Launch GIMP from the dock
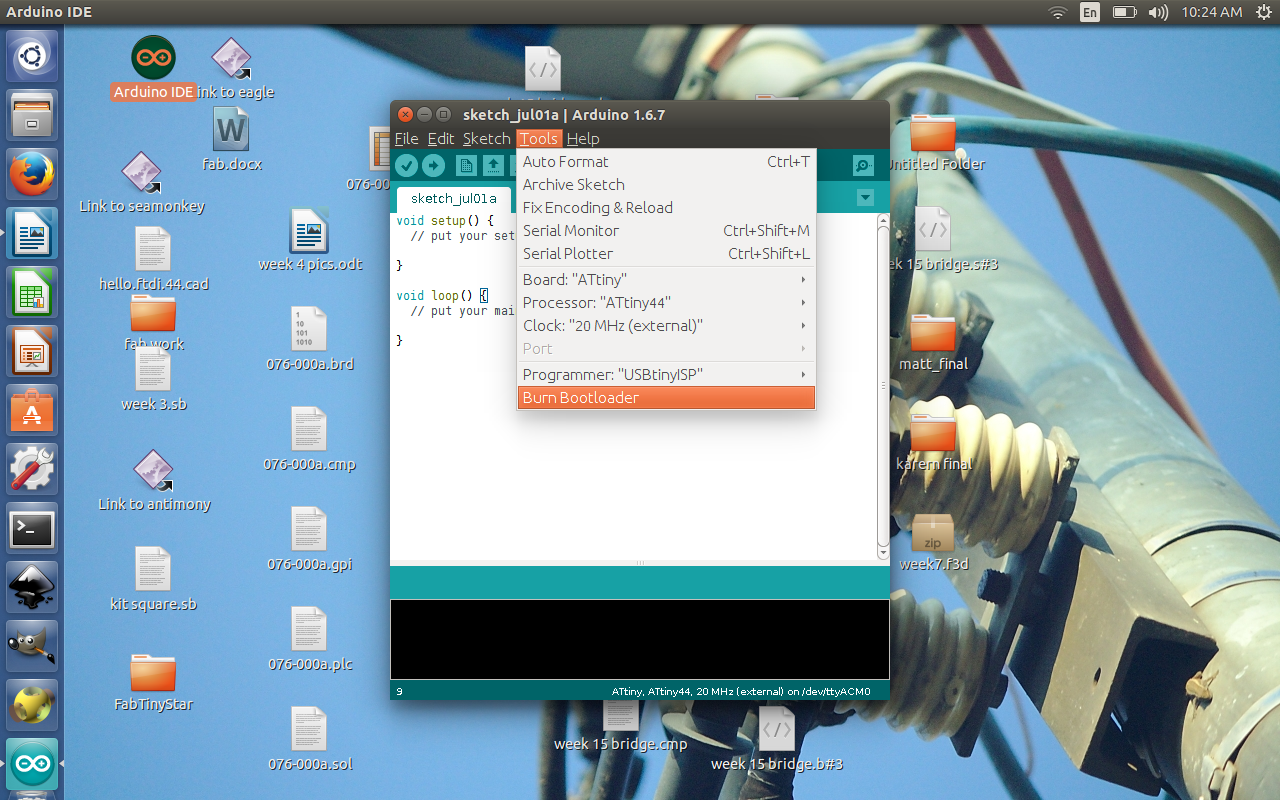This screenshot has height=800, width=1280. click(x=32, y=647)
